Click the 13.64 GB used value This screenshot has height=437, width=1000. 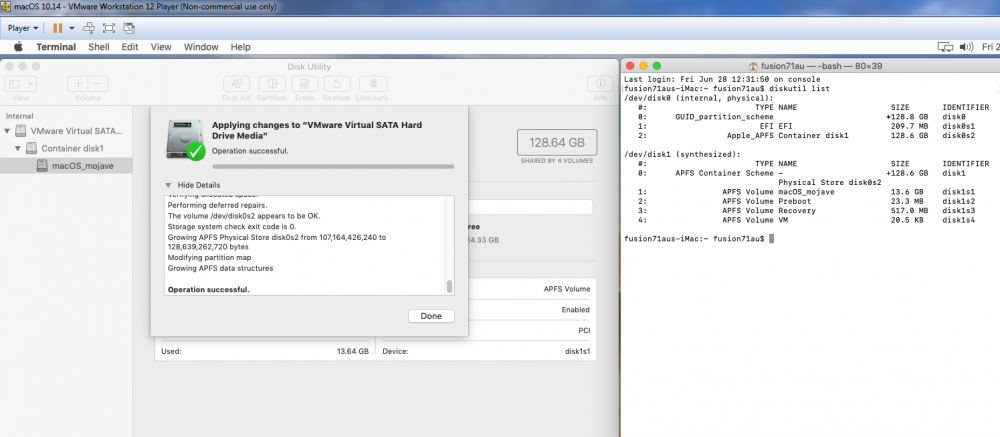[353, 351]
